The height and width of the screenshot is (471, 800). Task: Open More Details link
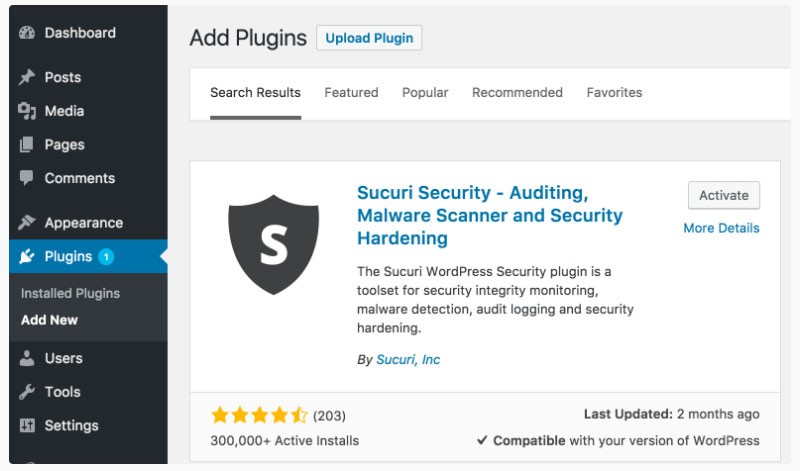coord(721,228)
